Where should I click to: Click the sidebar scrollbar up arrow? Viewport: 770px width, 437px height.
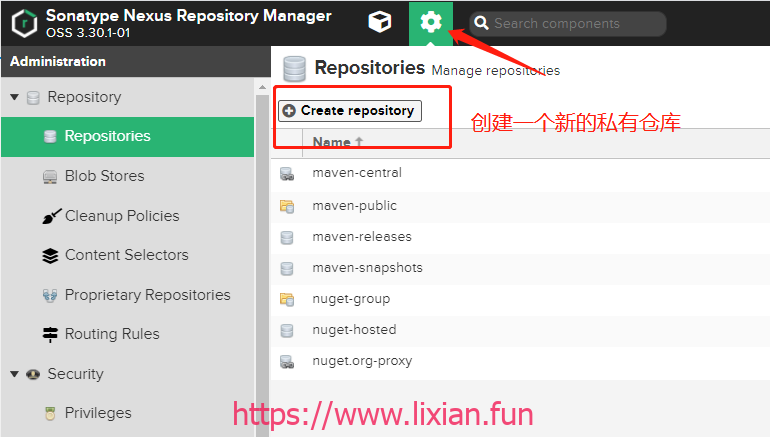click(262, 87)
